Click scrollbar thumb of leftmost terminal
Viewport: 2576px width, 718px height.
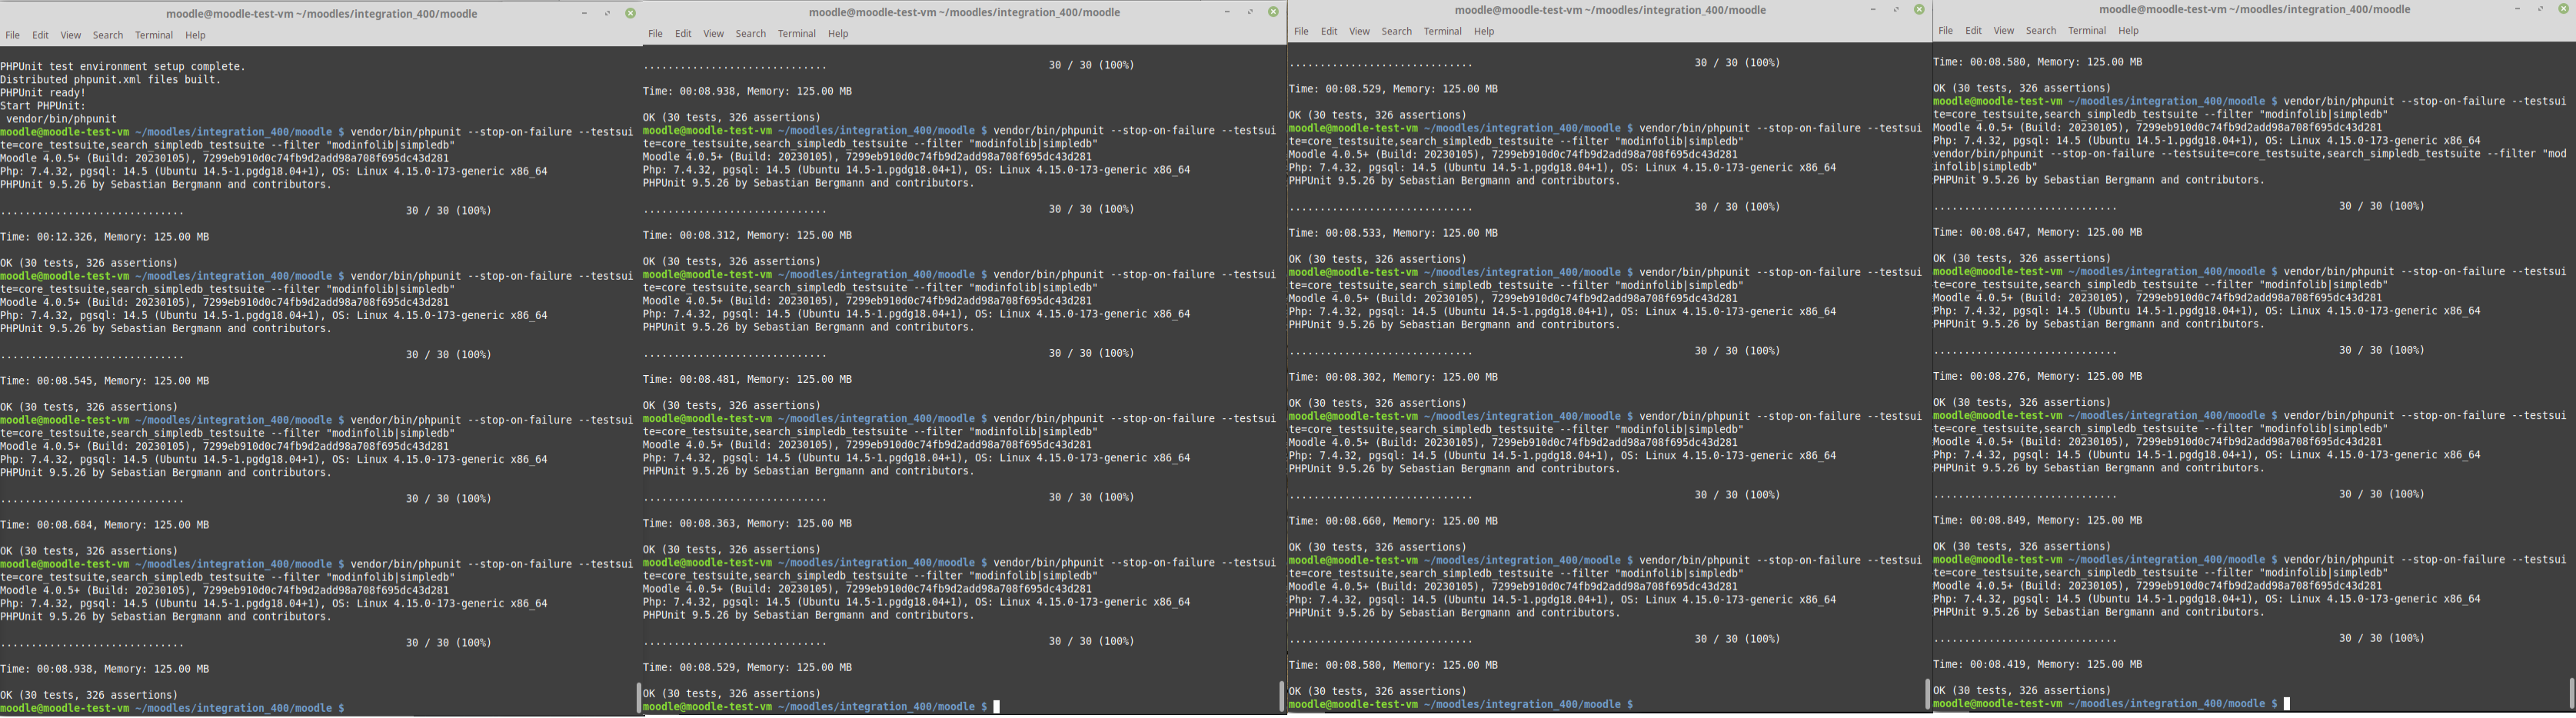click(x=638, y=697)
